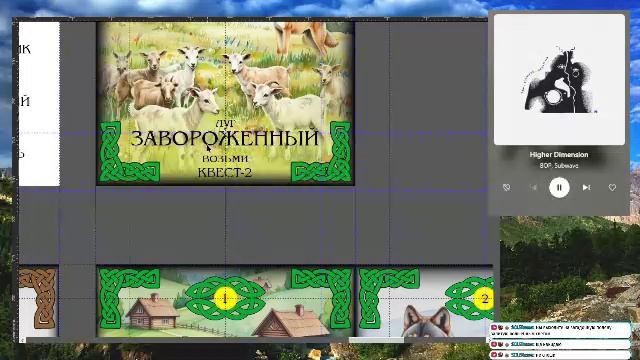Open the bottom chat message in stream overlay
640x360 pixels.
(559, 355)
